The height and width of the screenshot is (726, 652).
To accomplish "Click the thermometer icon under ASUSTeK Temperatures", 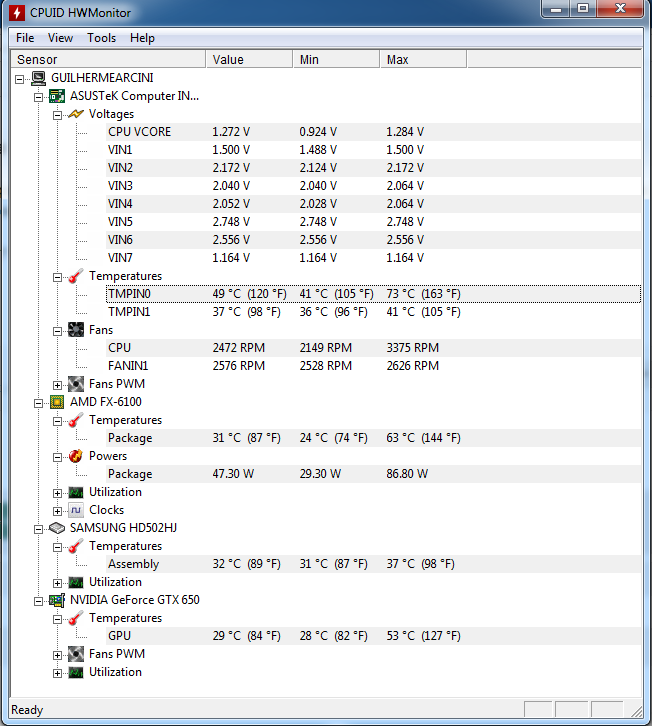I will click(x=75, y=276).
